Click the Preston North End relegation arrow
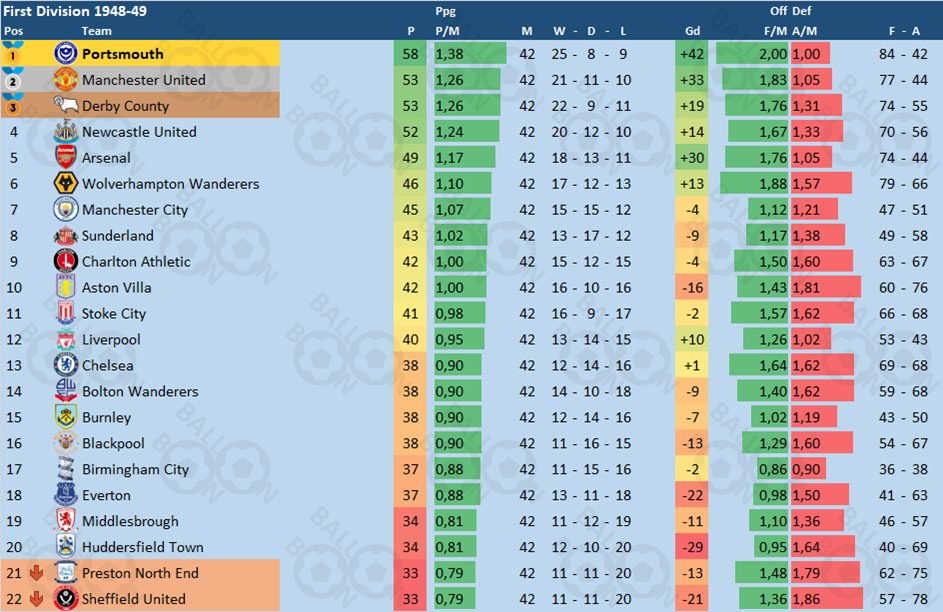Image resolution: width=943 pixels, height=612 pixels. point(37,573)
